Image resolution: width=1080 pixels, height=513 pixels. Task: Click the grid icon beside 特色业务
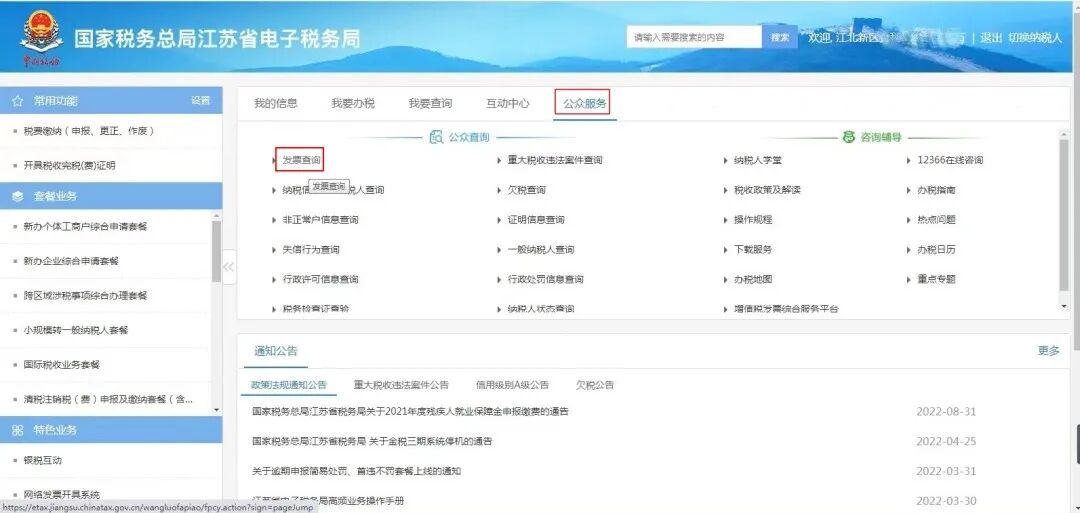[x=18, y=430]
